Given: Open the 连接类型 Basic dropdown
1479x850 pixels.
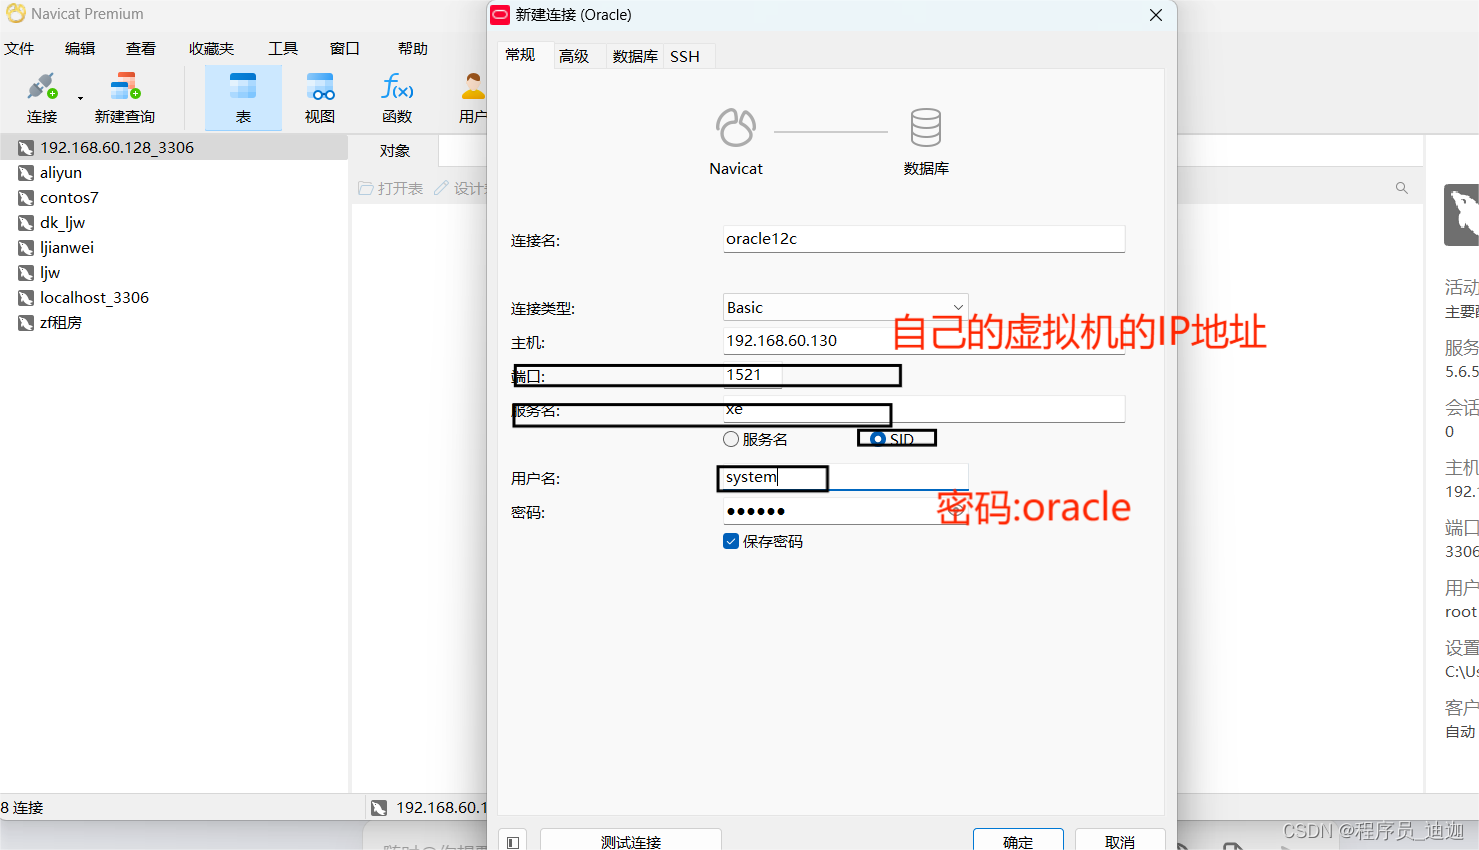Looking at the screenshot, I should point(845,307).
